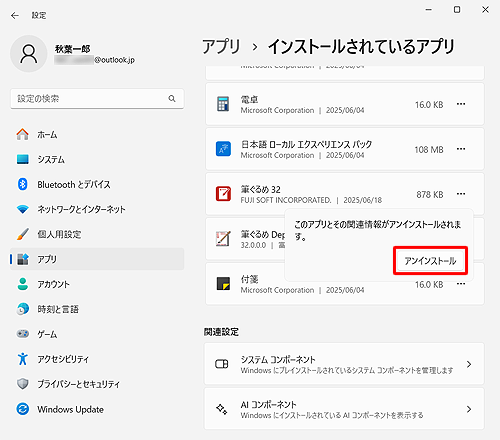This screenshot has height=440, width=500.
Task: Click the search magnifier icon in settings search
Action: click(x=172, y=99)
